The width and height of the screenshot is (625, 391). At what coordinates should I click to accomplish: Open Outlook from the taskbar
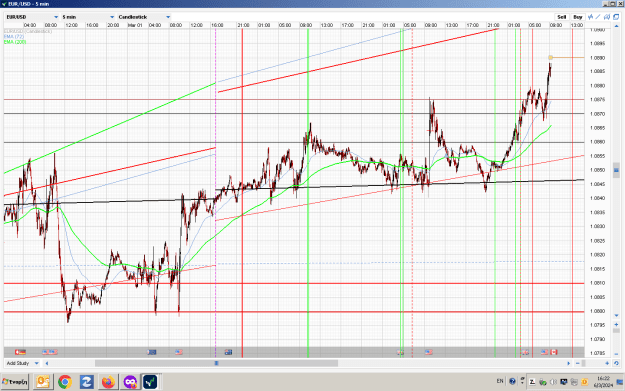click(43, 381)
